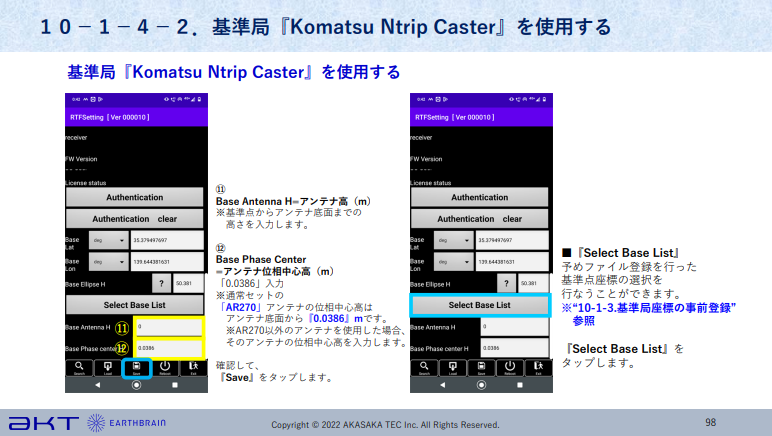Open Base Lat deg dropdown in right phone
Image resolution: width=772 pixels, height=436 pixels.
point(454,241)
